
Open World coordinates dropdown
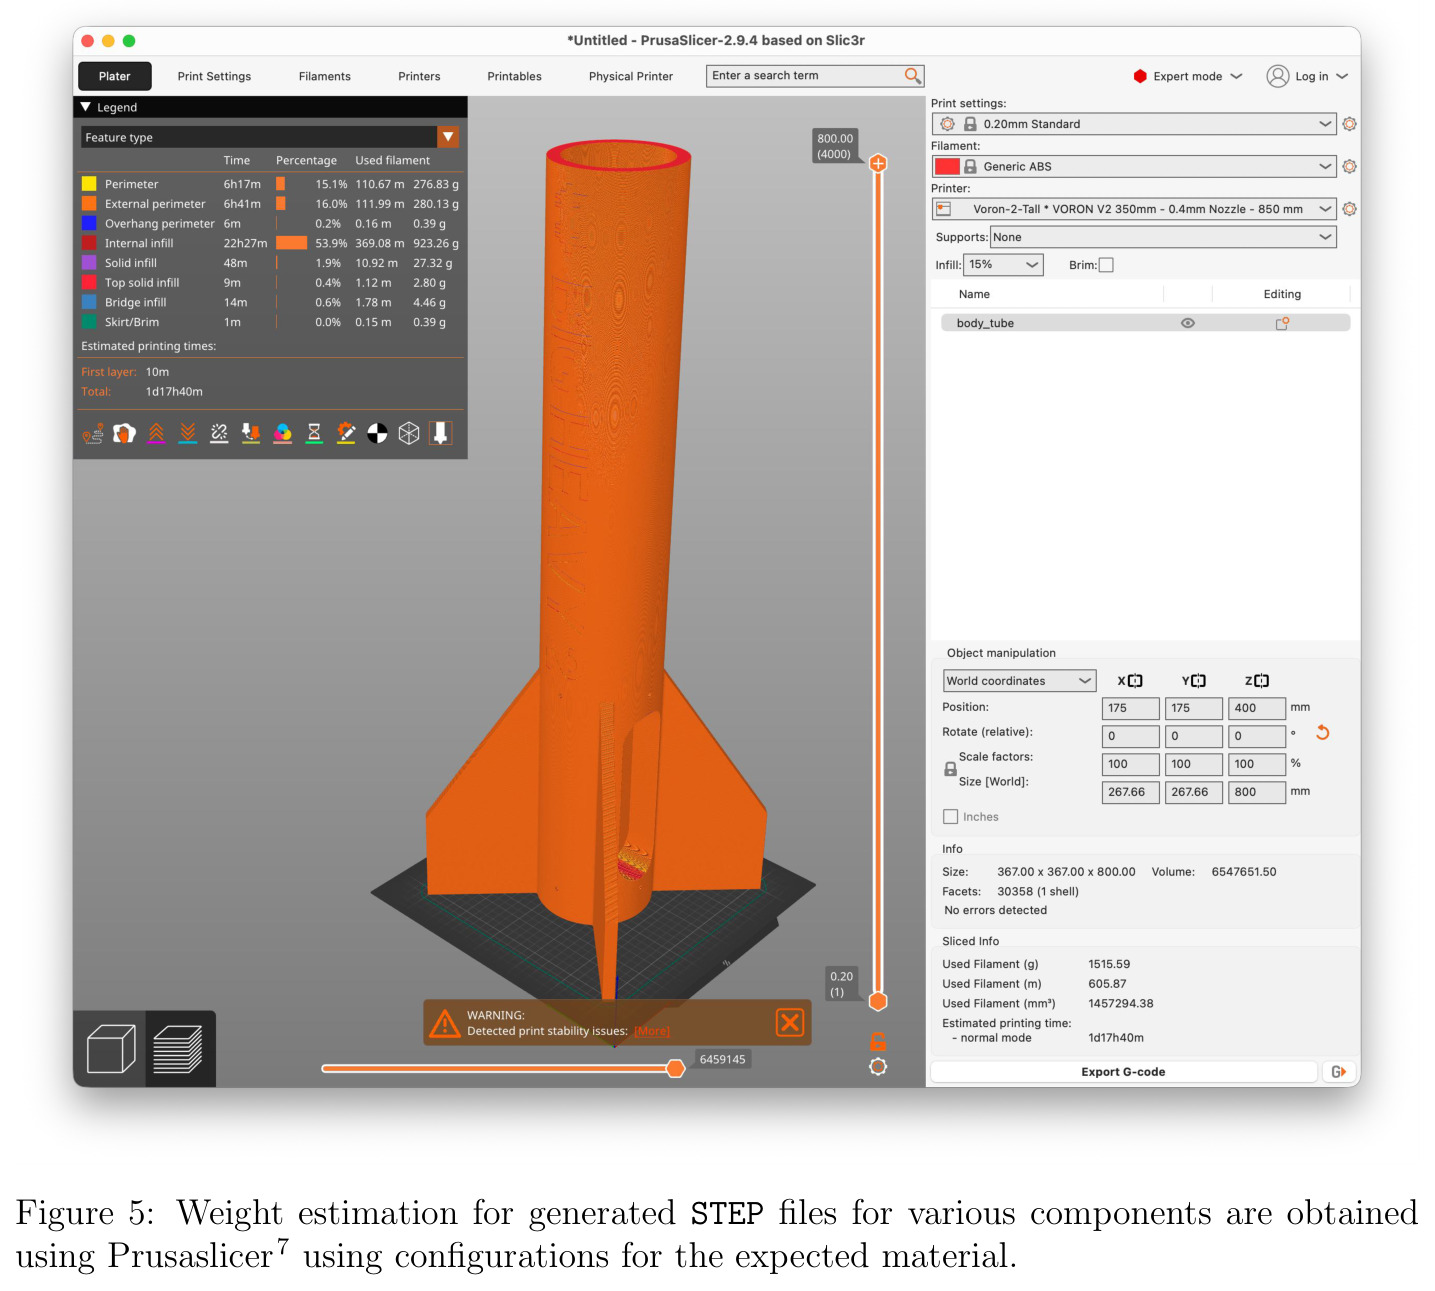(1019, 681)
